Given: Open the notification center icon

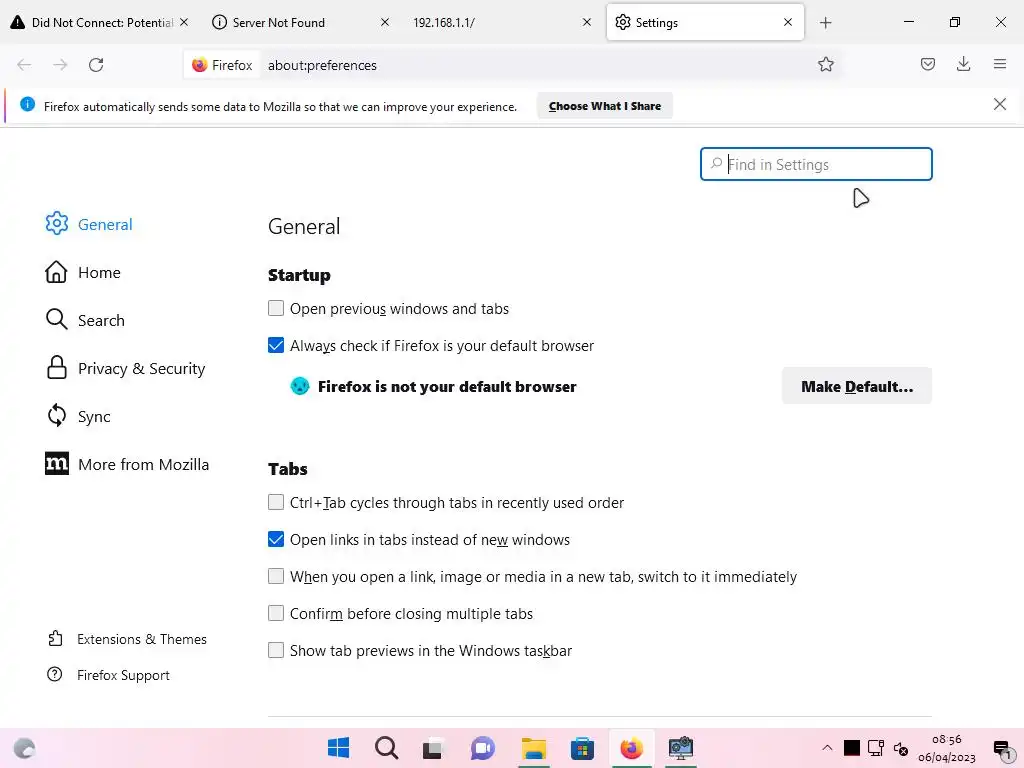Looking at the screenshot, I should [1001, 749].
